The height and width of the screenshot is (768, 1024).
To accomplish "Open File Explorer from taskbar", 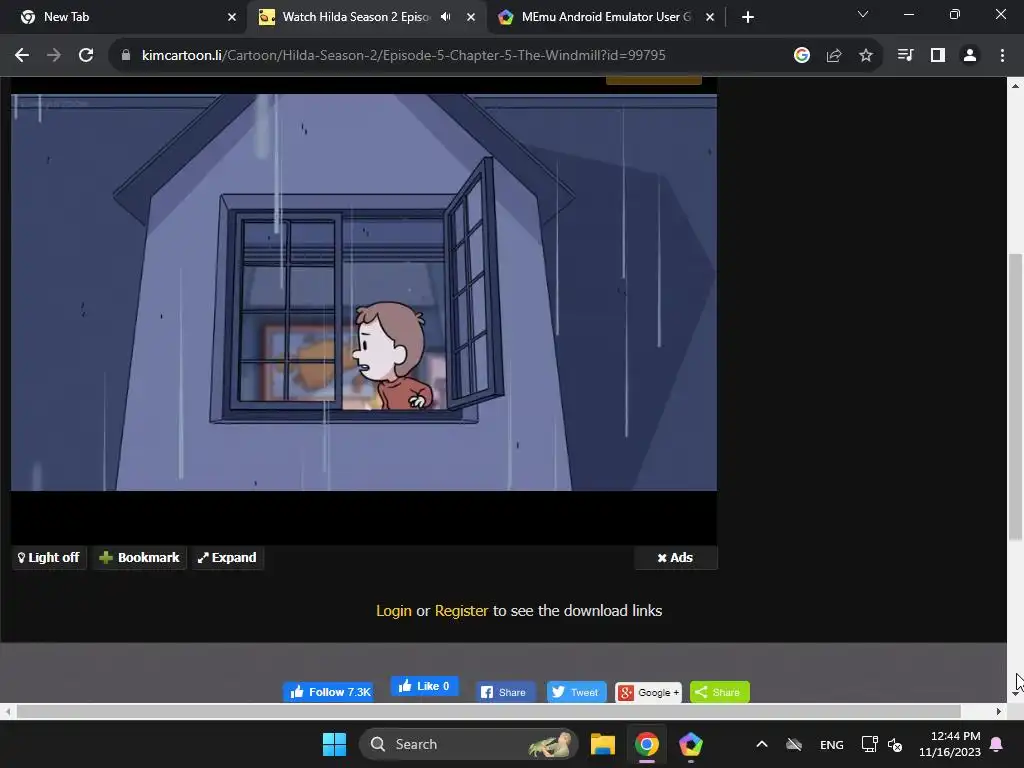I will tap(603, 744).
